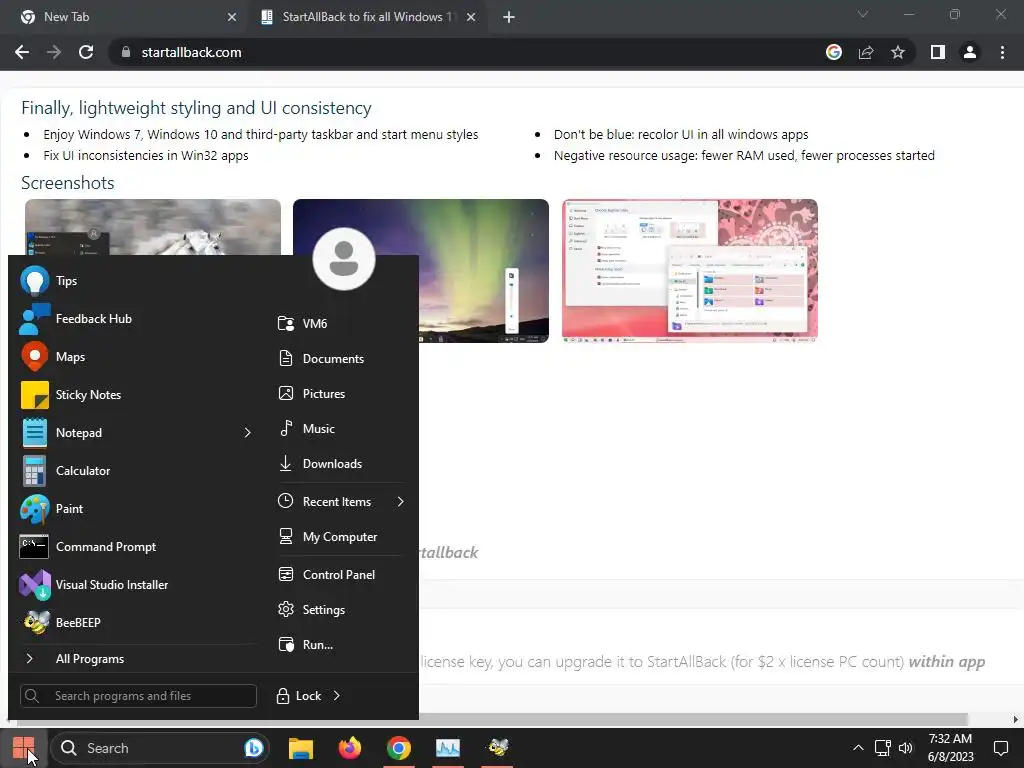
Task: Toggle Chrome side panel
Action: tap(938, 52)
